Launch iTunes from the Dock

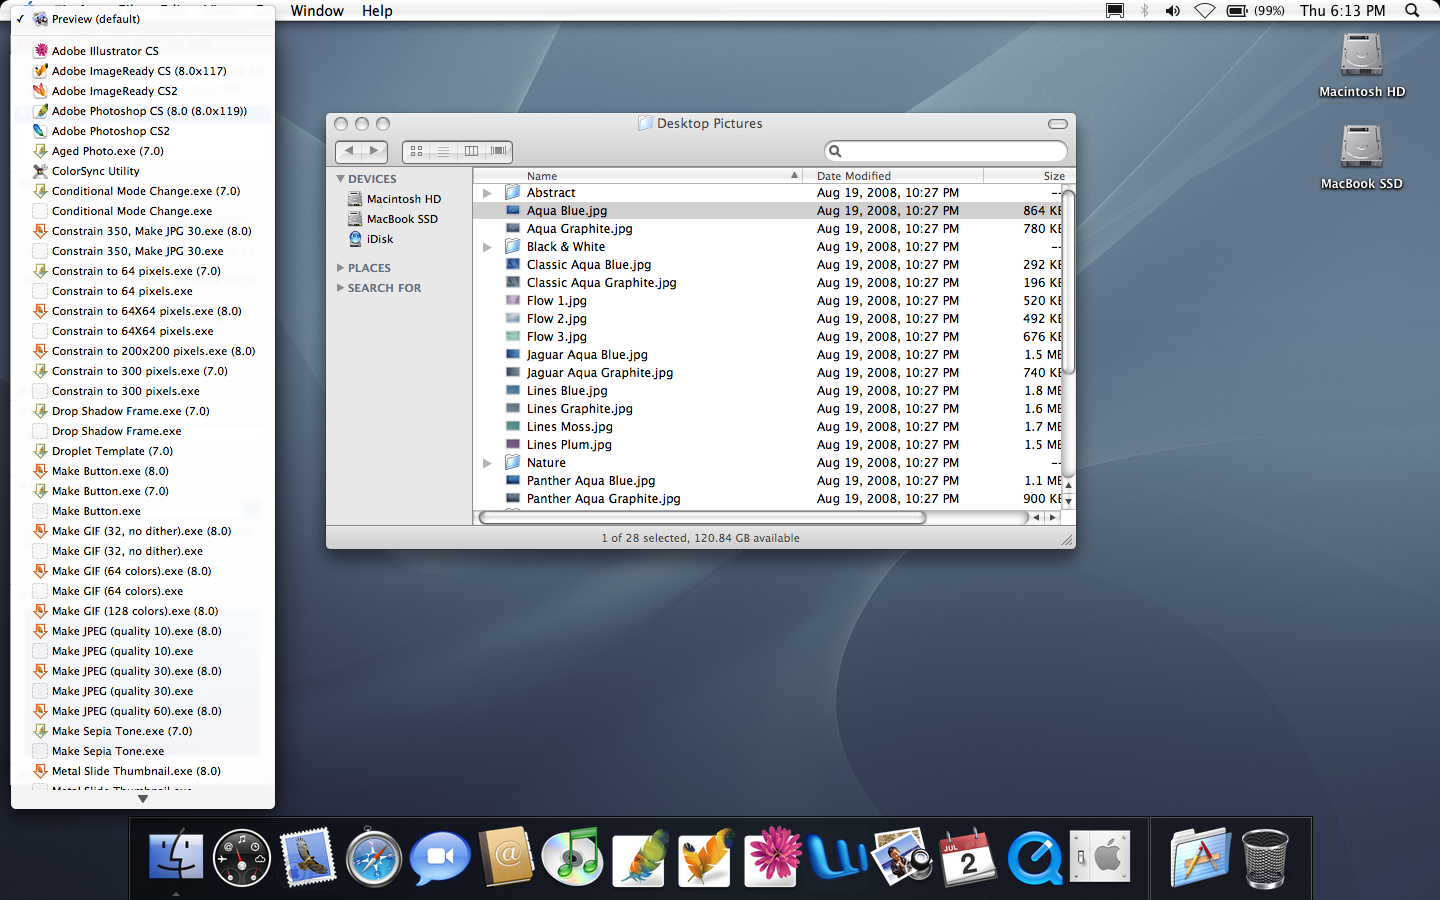click(x=572, y=857)
